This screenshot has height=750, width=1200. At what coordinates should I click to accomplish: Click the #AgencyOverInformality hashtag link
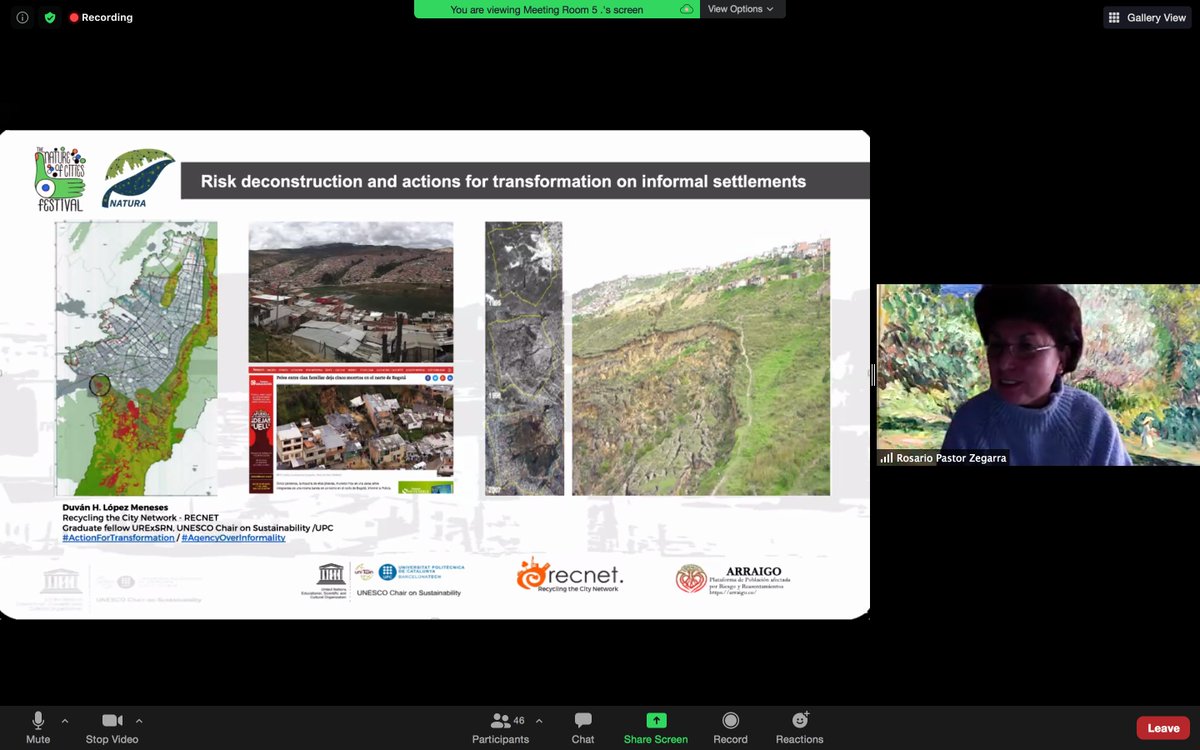(x=233, y=538)
